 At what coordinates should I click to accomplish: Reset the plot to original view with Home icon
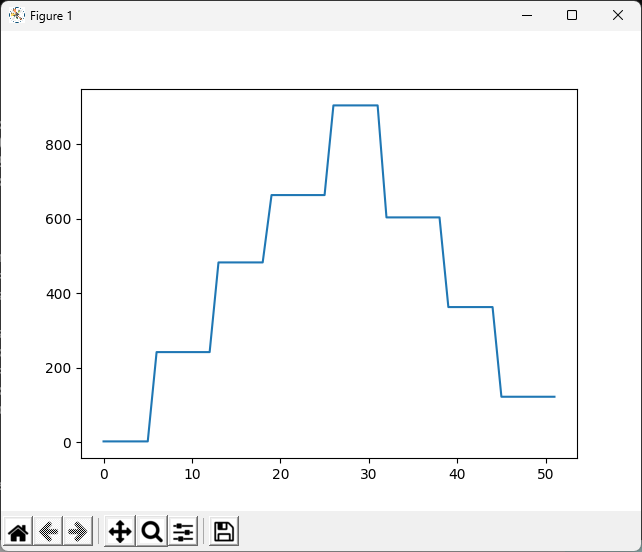[x=18, y=532]
